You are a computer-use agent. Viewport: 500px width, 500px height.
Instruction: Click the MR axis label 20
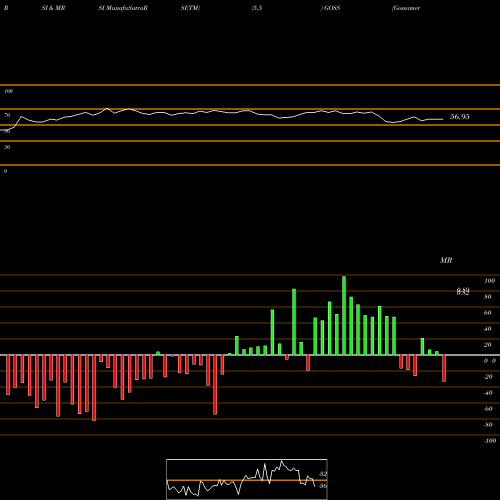pos(488,345)
